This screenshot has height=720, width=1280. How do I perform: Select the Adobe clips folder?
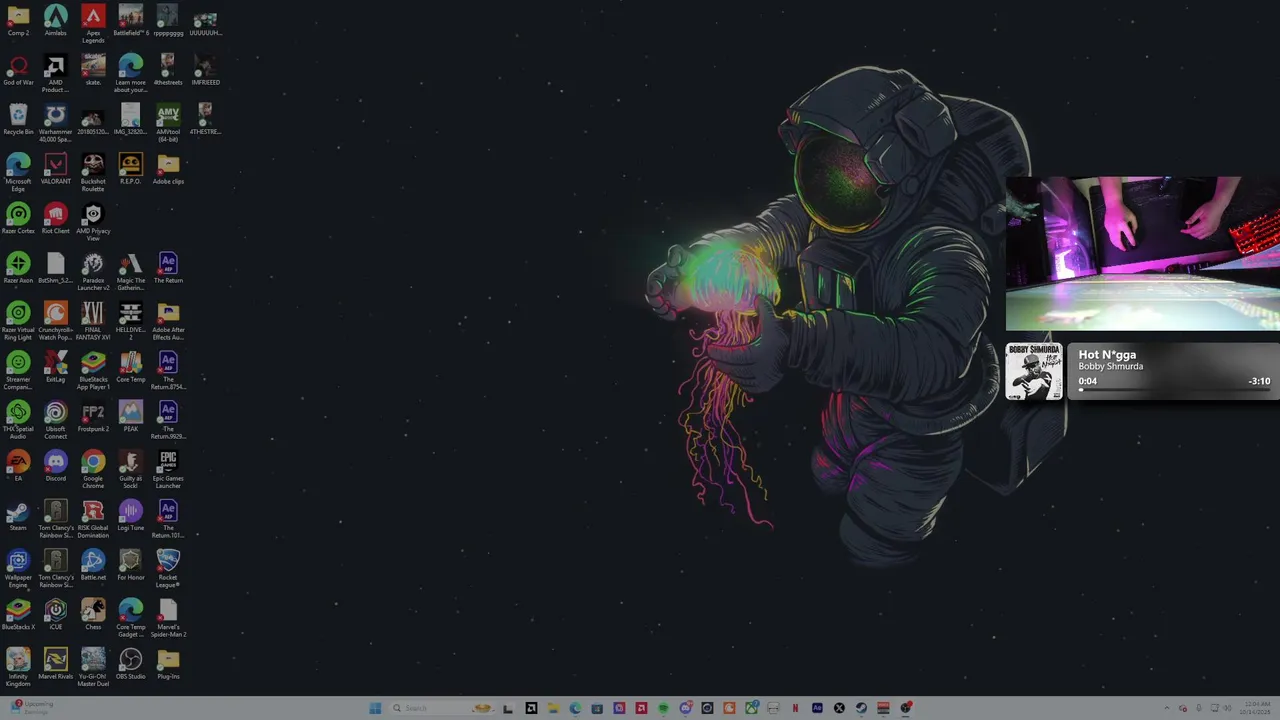coord(168,168)
